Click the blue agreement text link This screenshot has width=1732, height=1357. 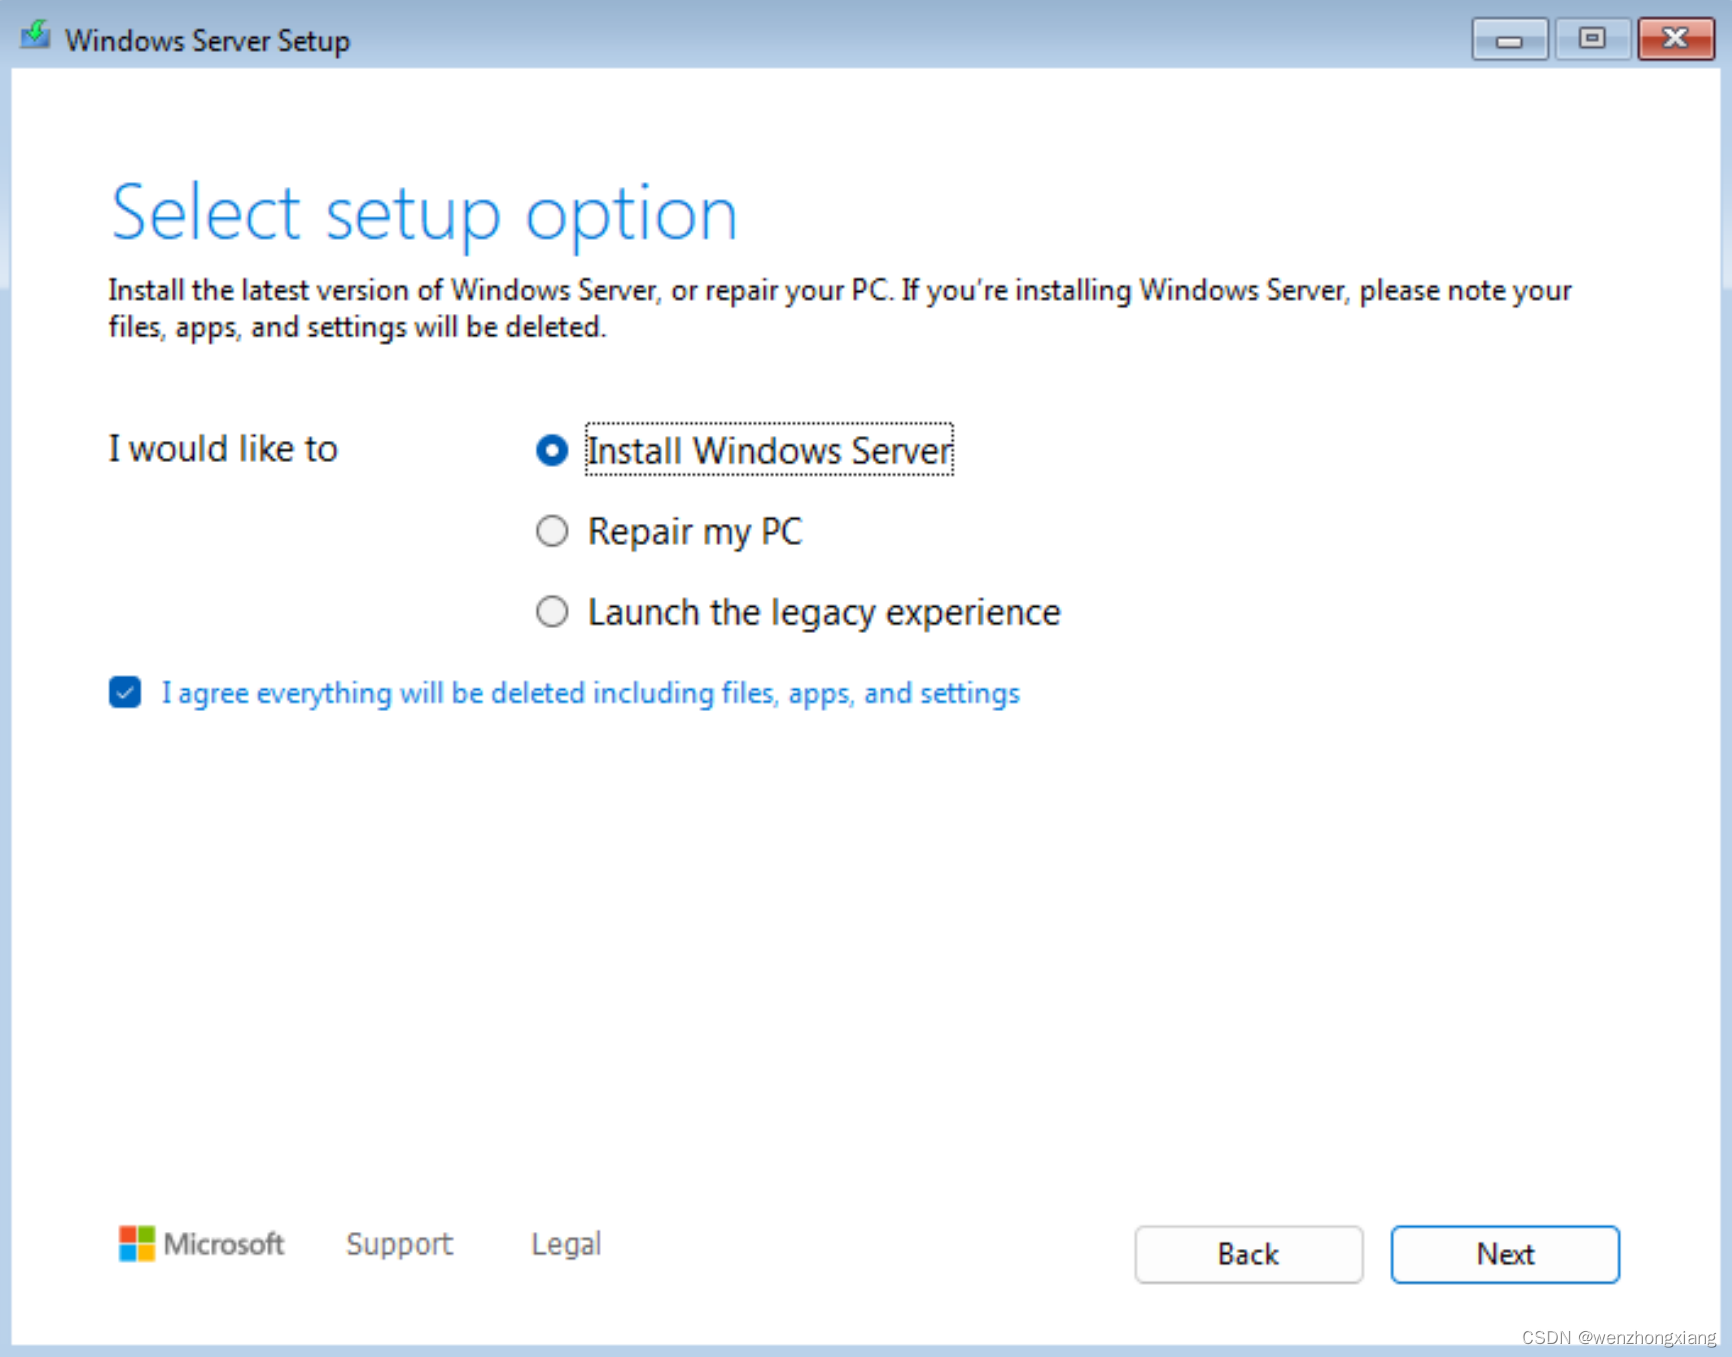[590, 692]
